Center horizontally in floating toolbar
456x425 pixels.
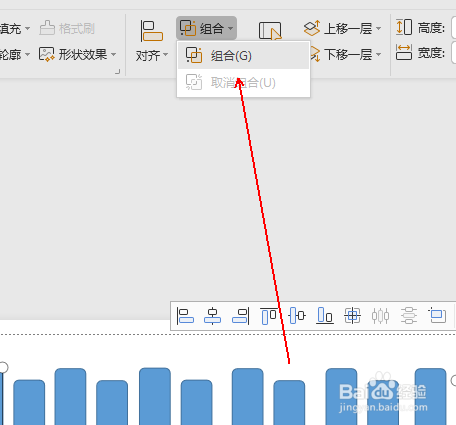tap(212, 316)
